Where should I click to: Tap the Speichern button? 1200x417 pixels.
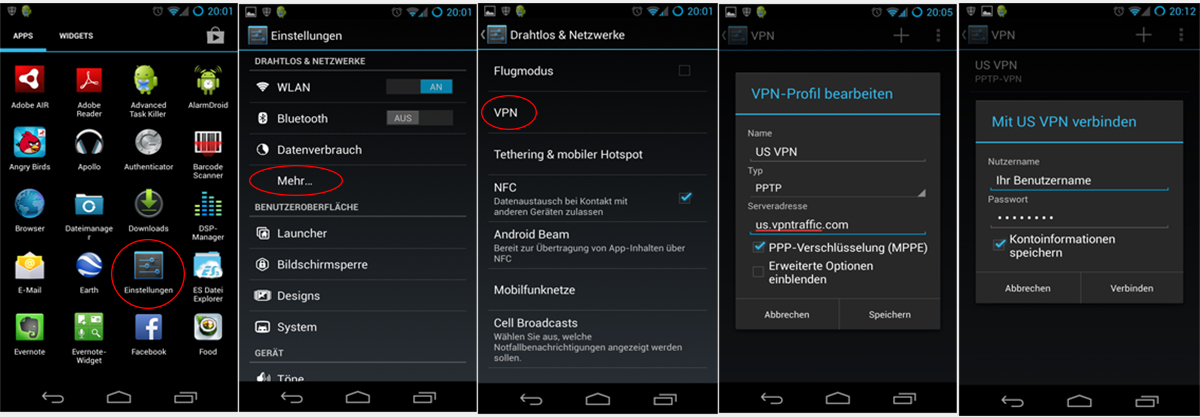tap(889, 314)
